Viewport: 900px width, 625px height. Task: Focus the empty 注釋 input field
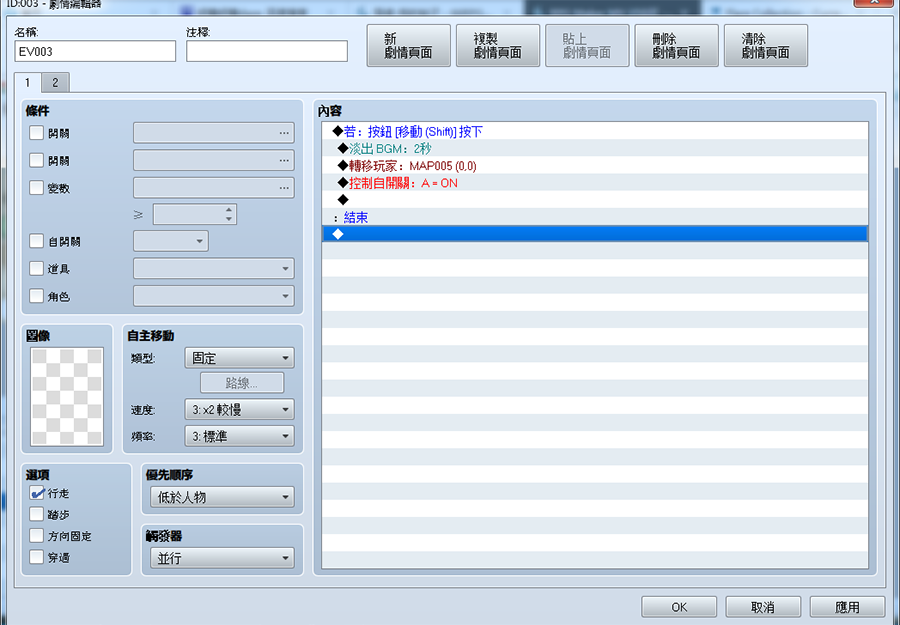(267, 51)
